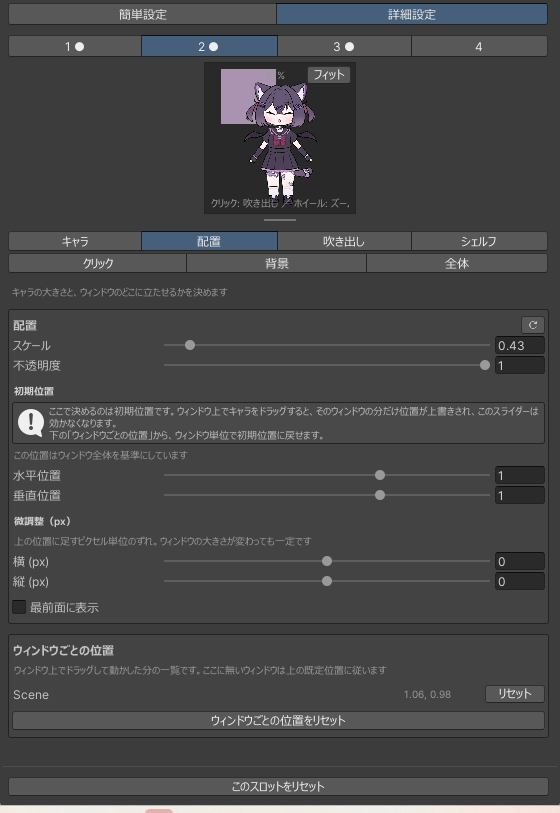Open the キャラ settings tab
The height and width of the screenshot is (813, 560).
pos(75,242)
